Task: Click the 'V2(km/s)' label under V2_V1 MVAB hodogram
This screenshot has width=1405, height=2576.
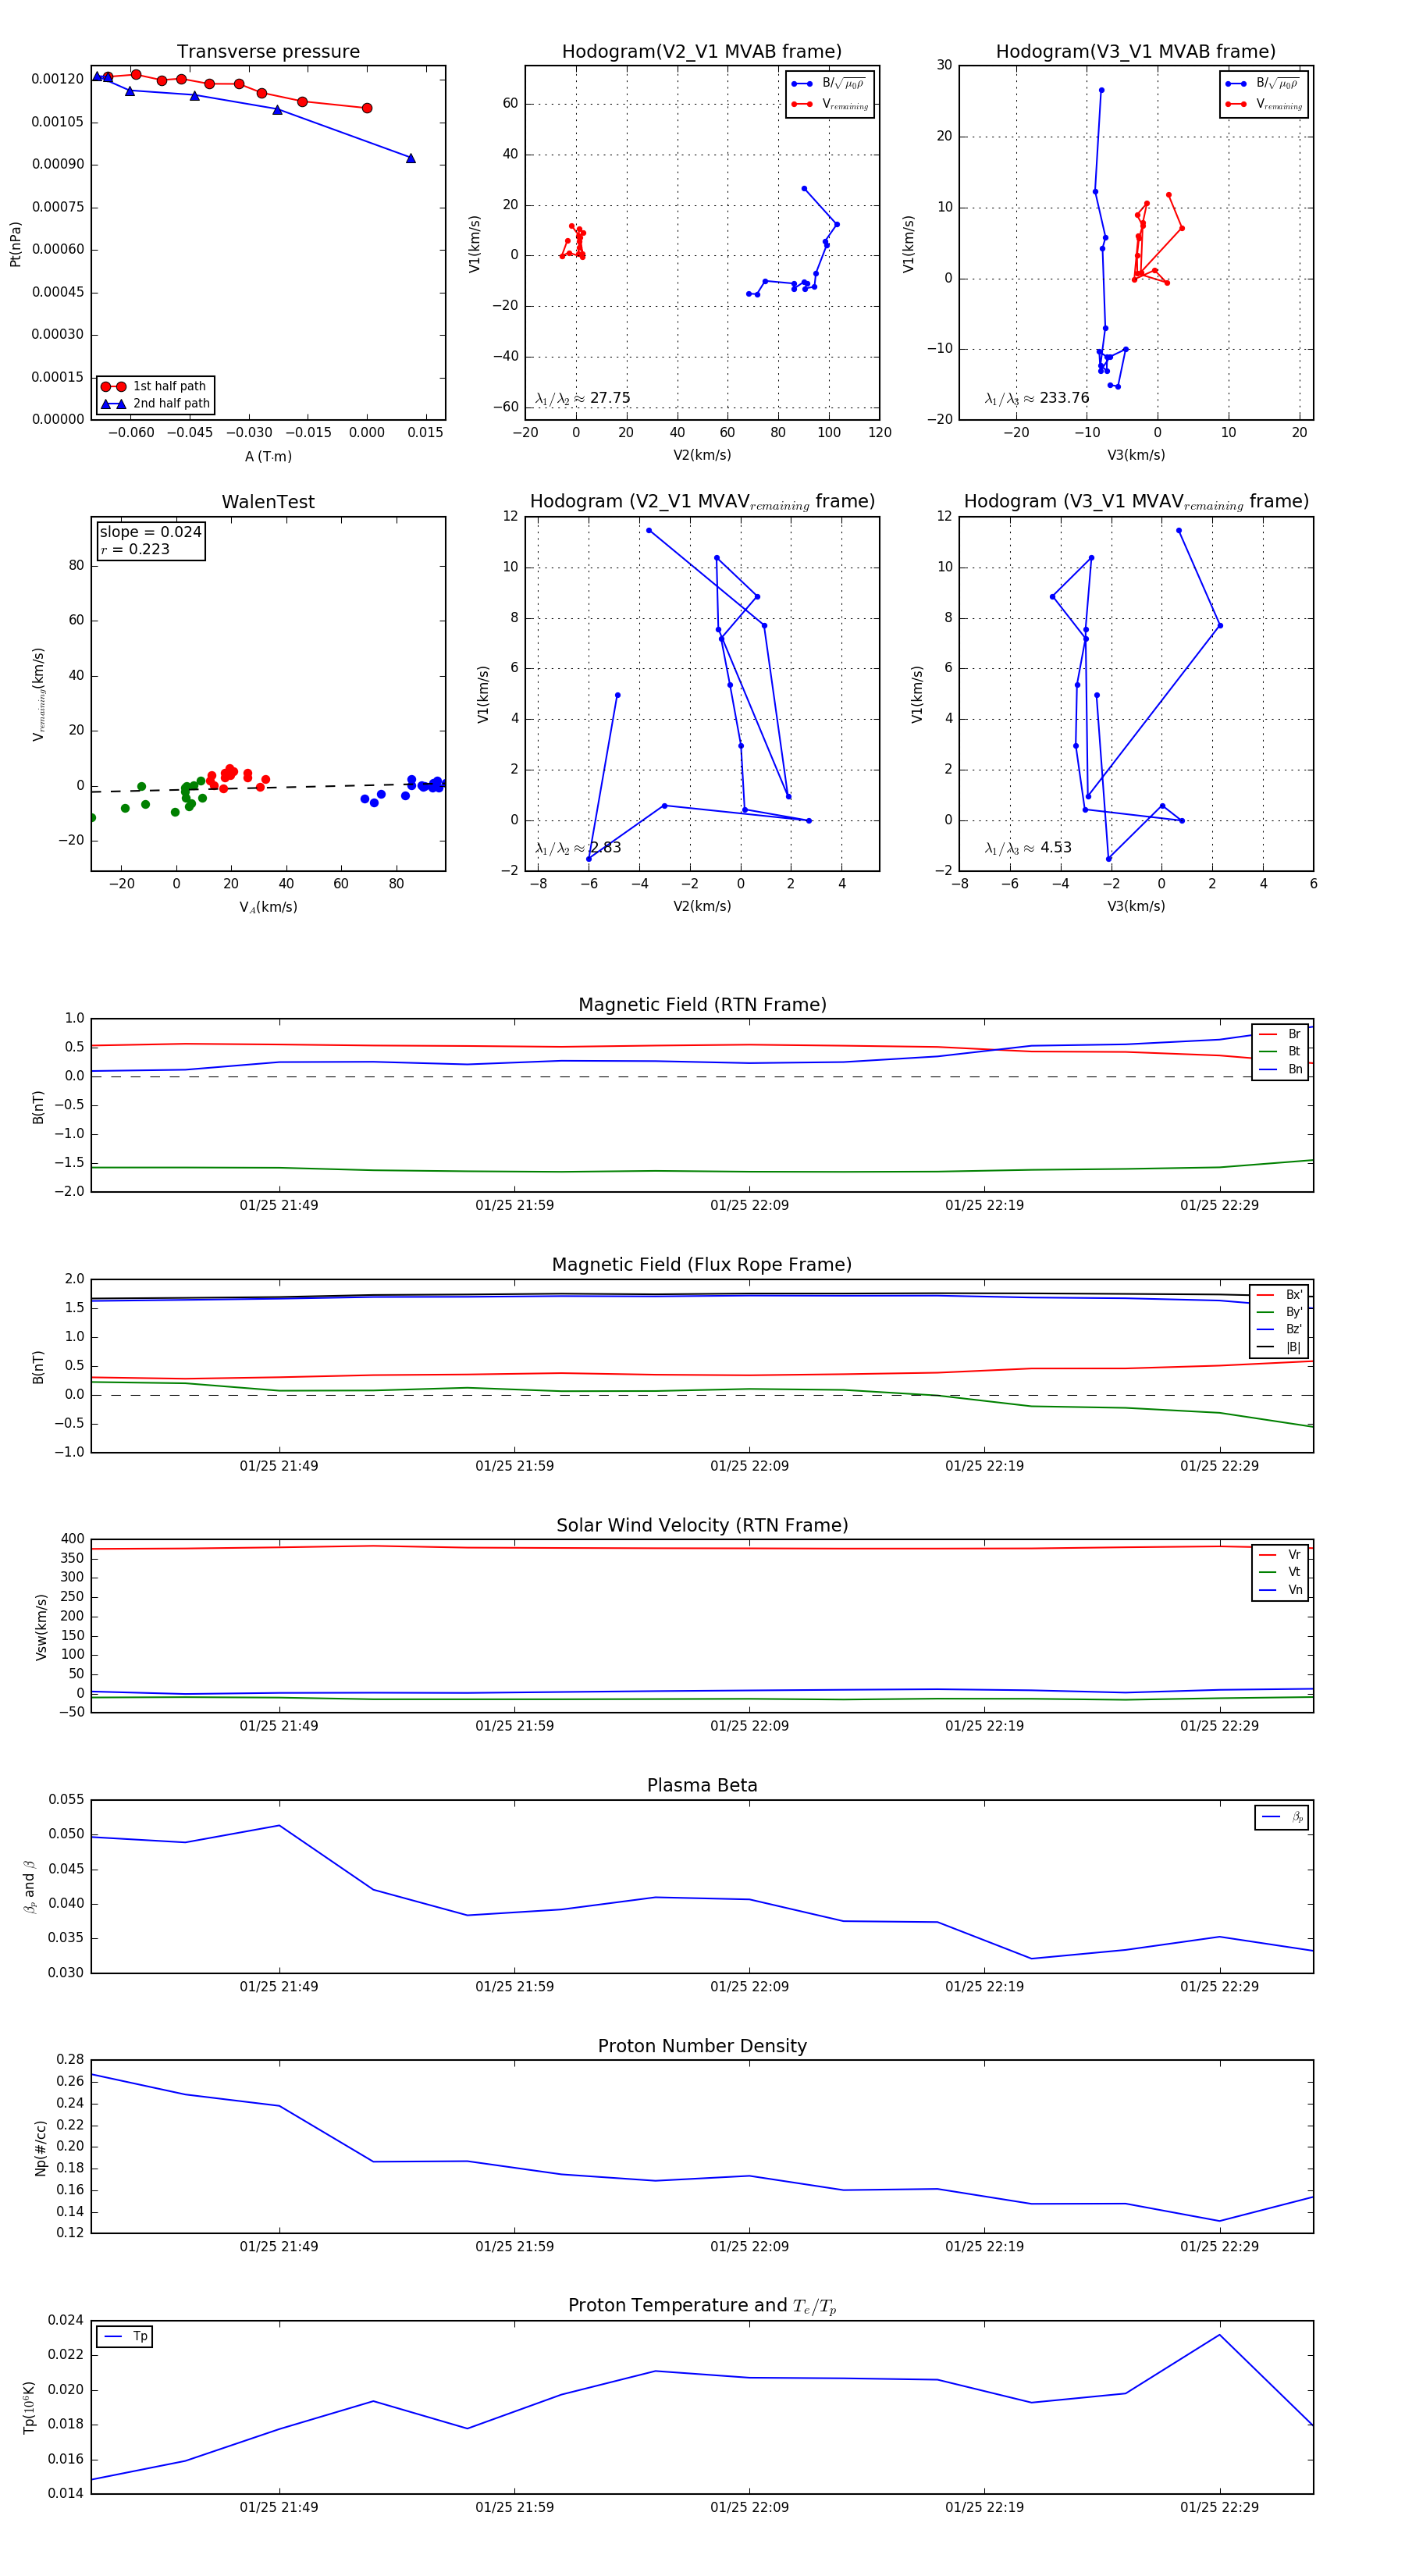Action: [702, 456]
